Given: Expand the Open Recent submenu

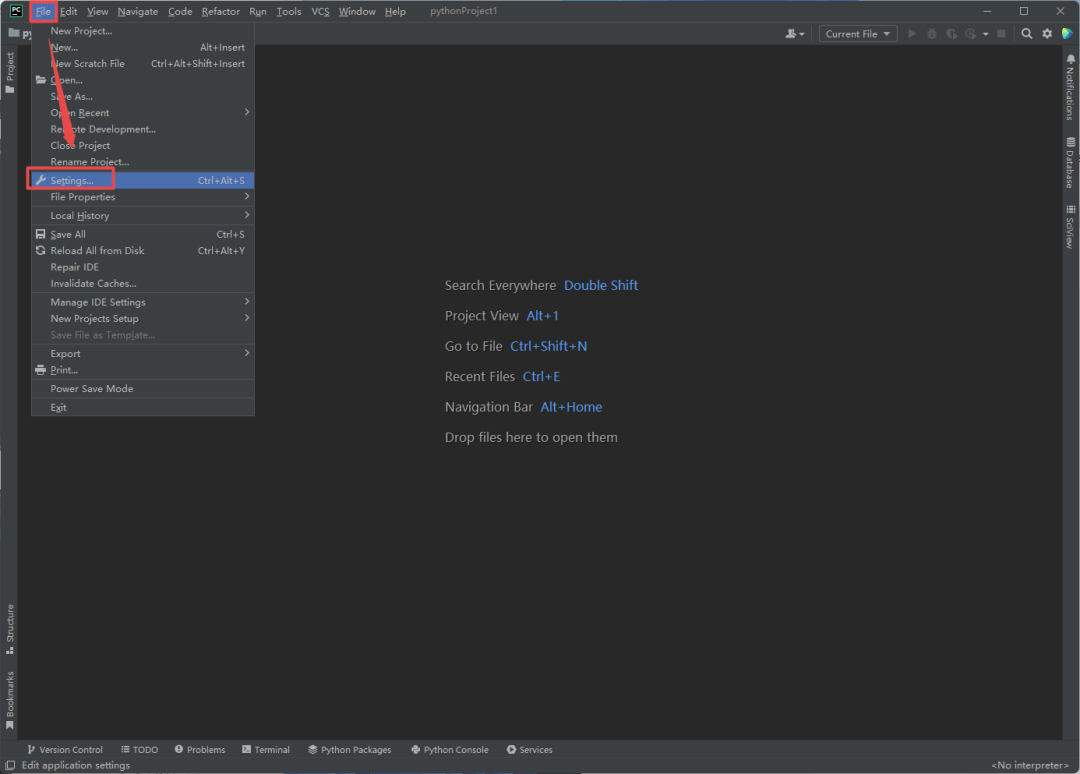Looking at the screenshot, I should pyautogui.click(x=80, y=113).
